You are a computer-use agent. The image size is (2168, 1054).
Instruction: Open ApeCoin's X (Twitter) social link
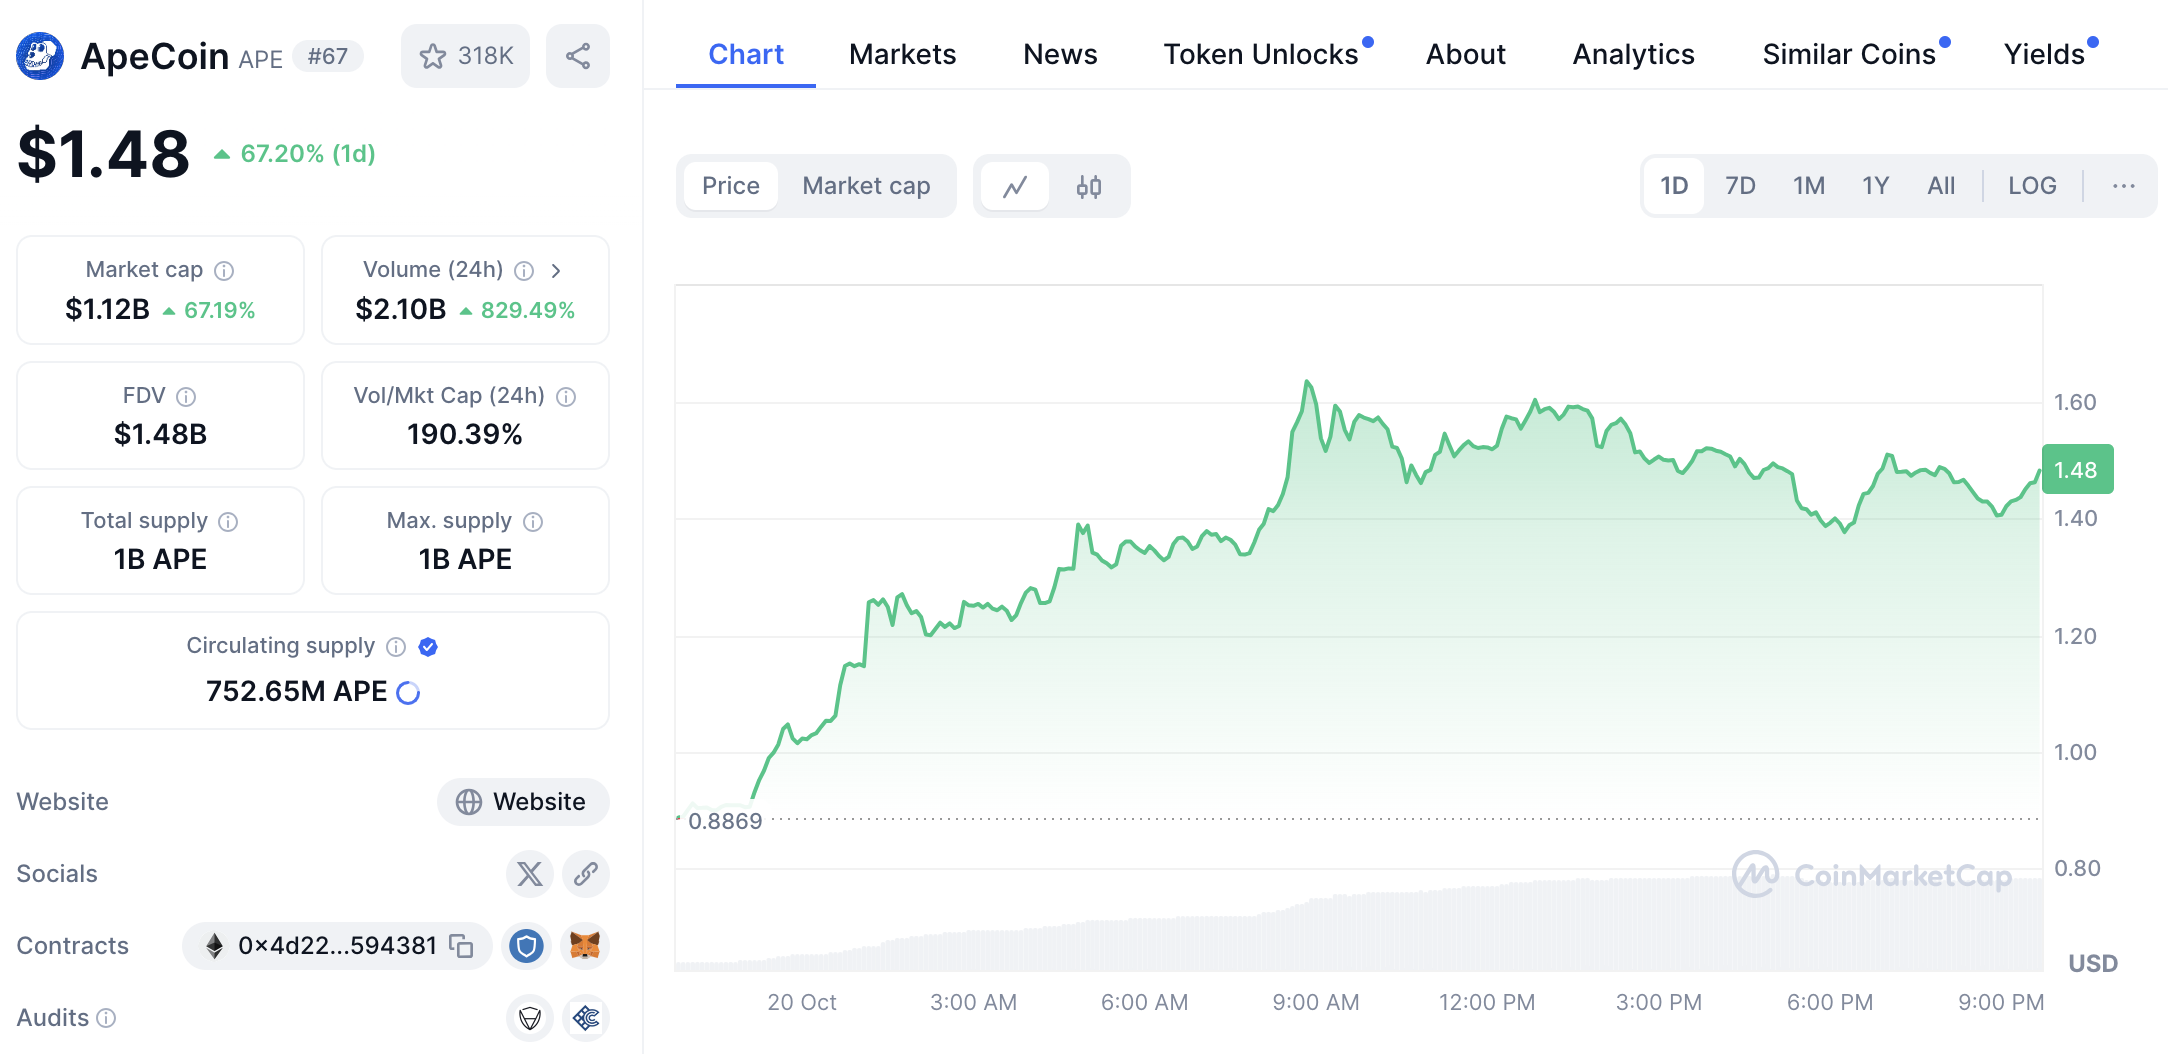pyautogui.click(x=530, y=874)
